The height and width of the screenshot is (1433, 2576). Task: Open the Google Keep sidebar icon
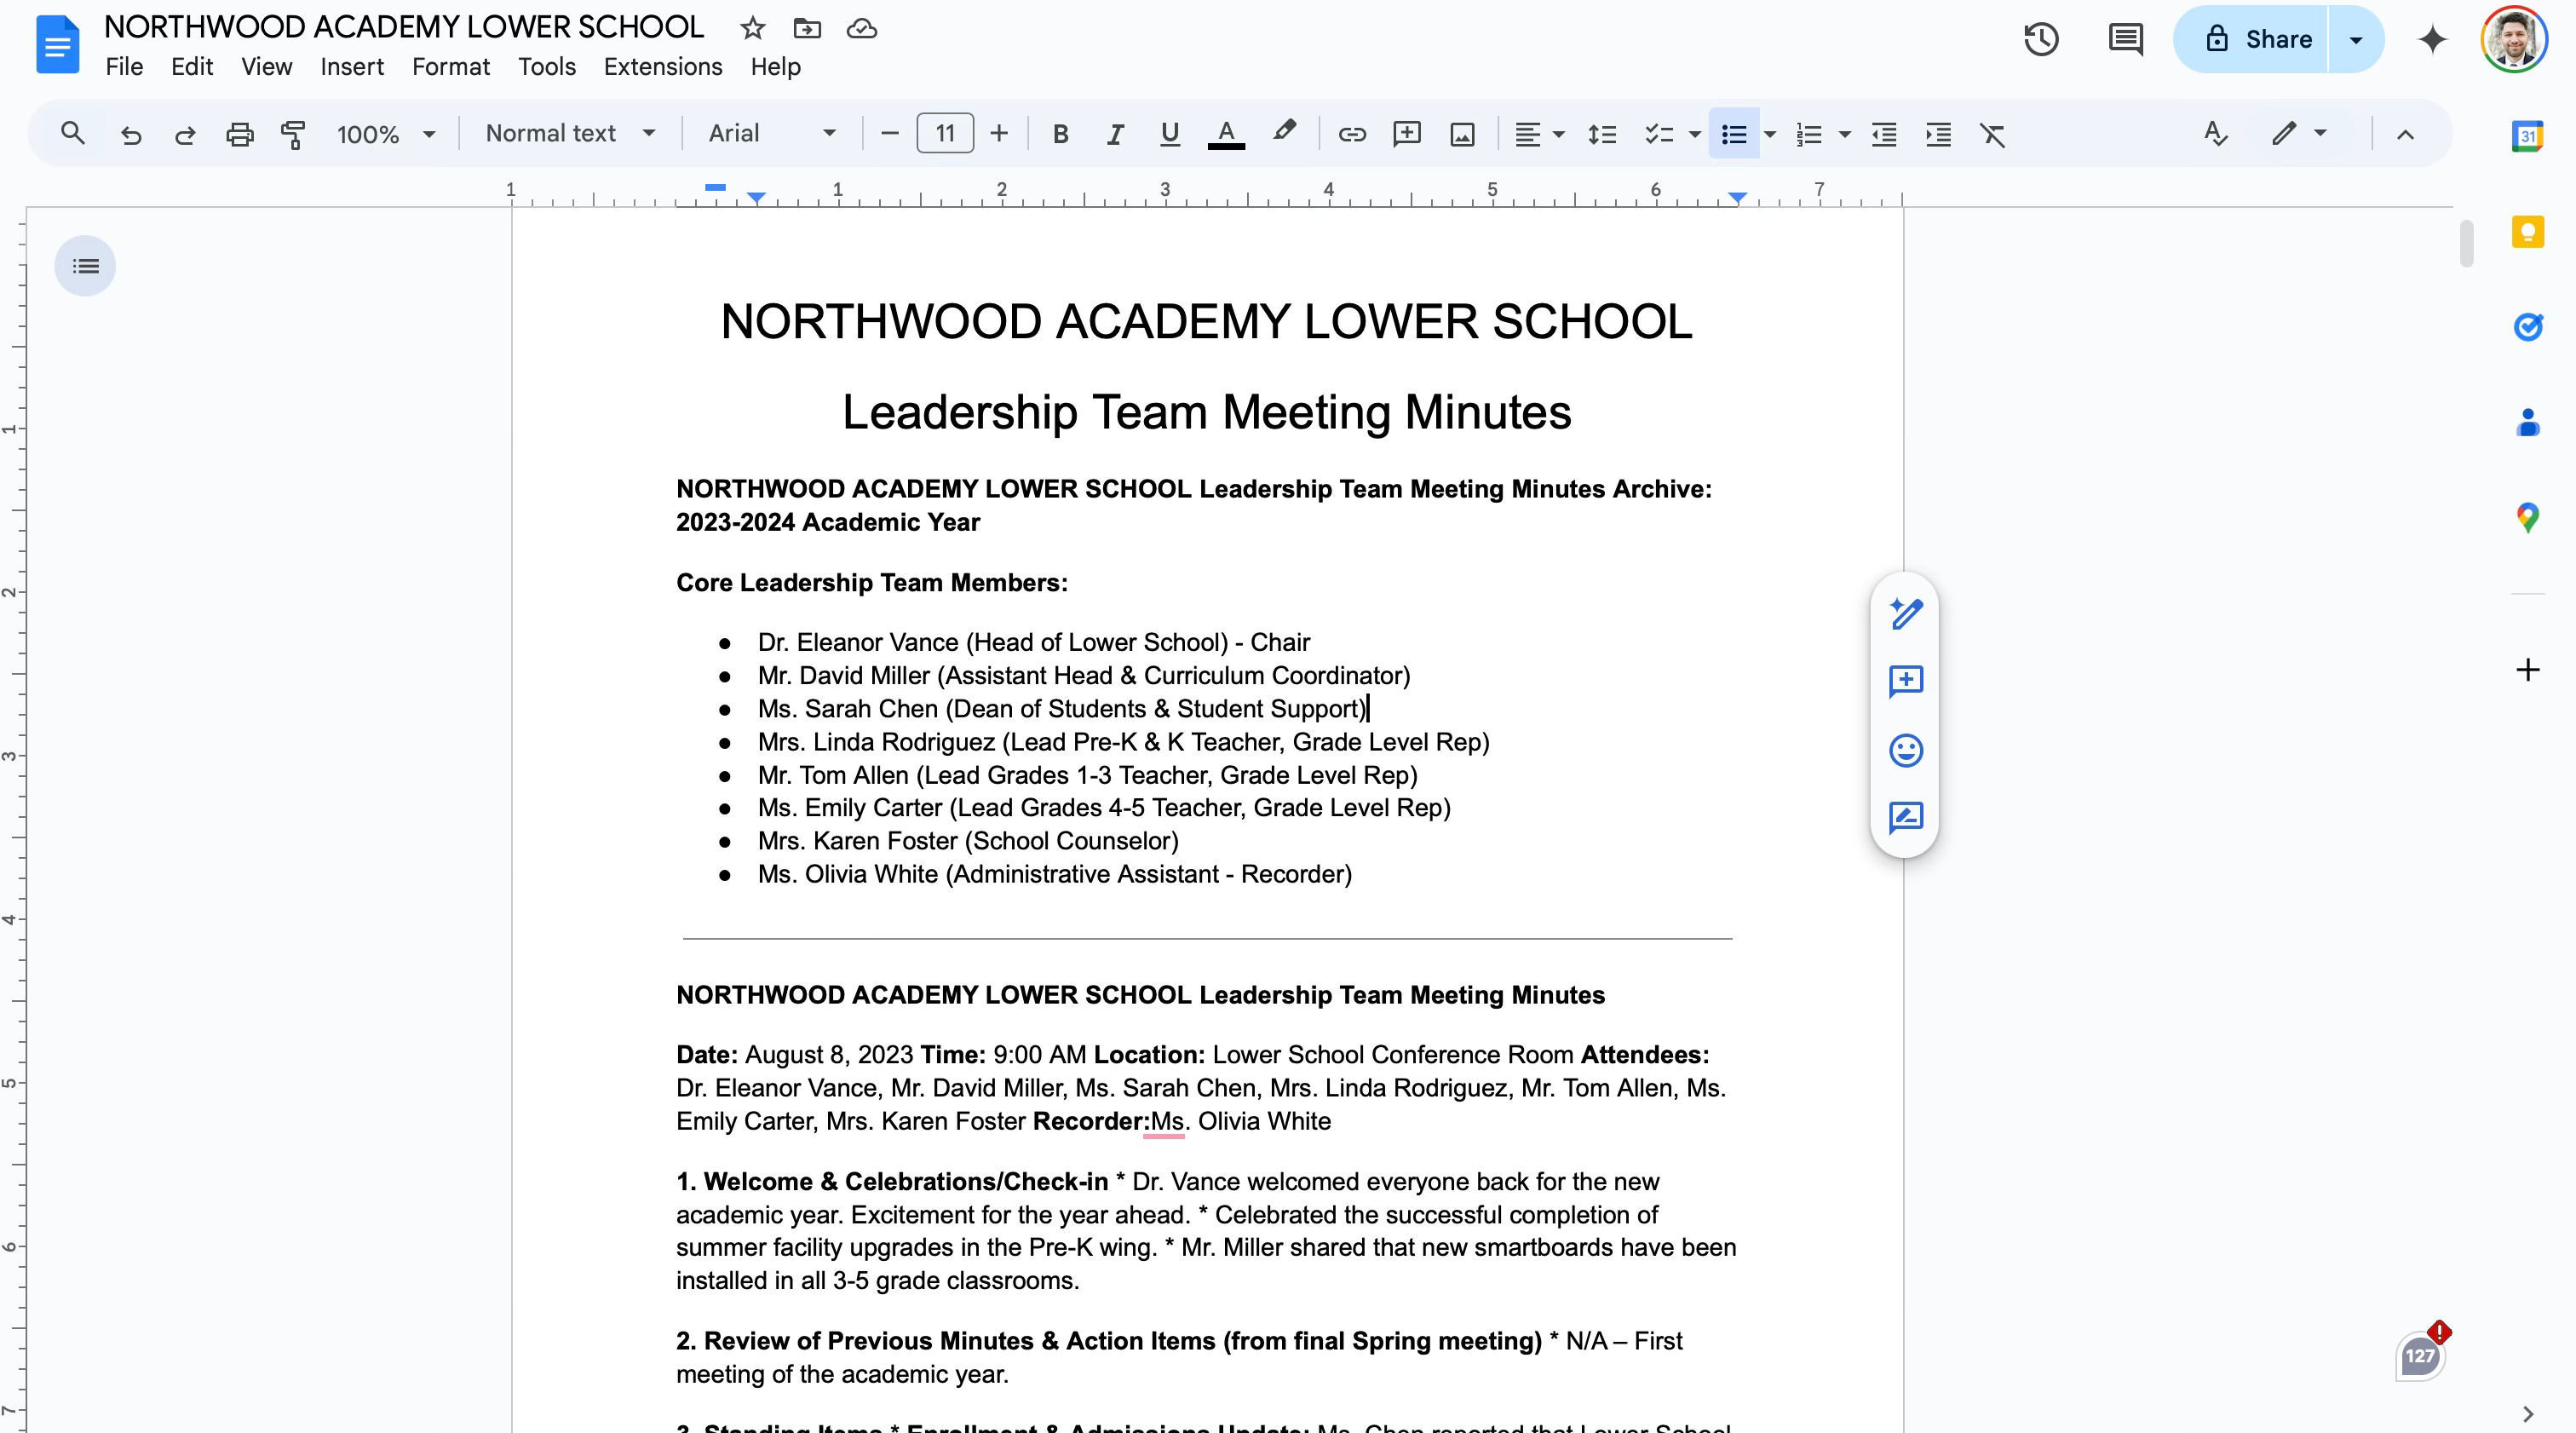2527,232
